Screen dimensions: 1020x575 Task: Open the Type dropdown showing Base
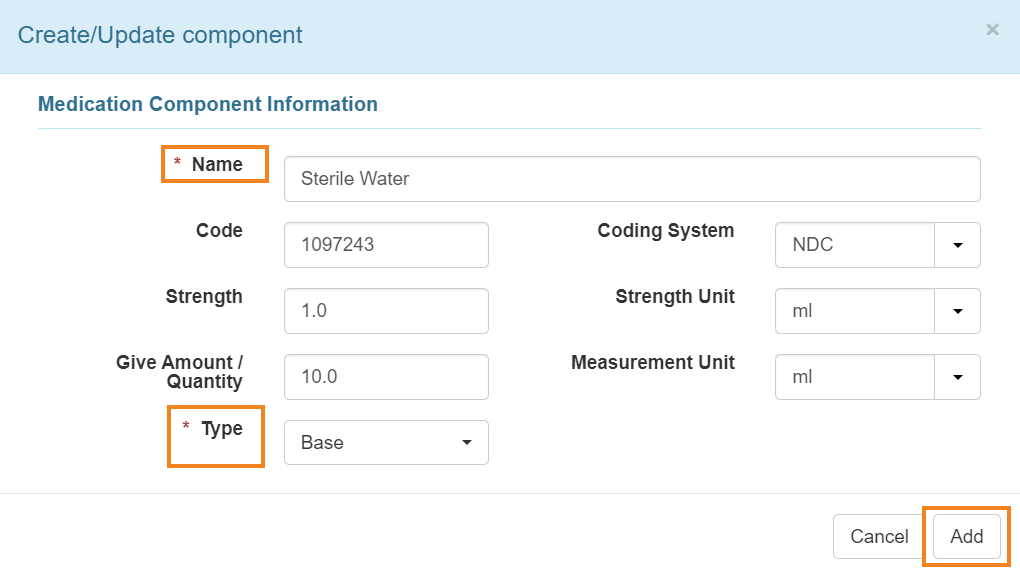[x=386, y=442]
